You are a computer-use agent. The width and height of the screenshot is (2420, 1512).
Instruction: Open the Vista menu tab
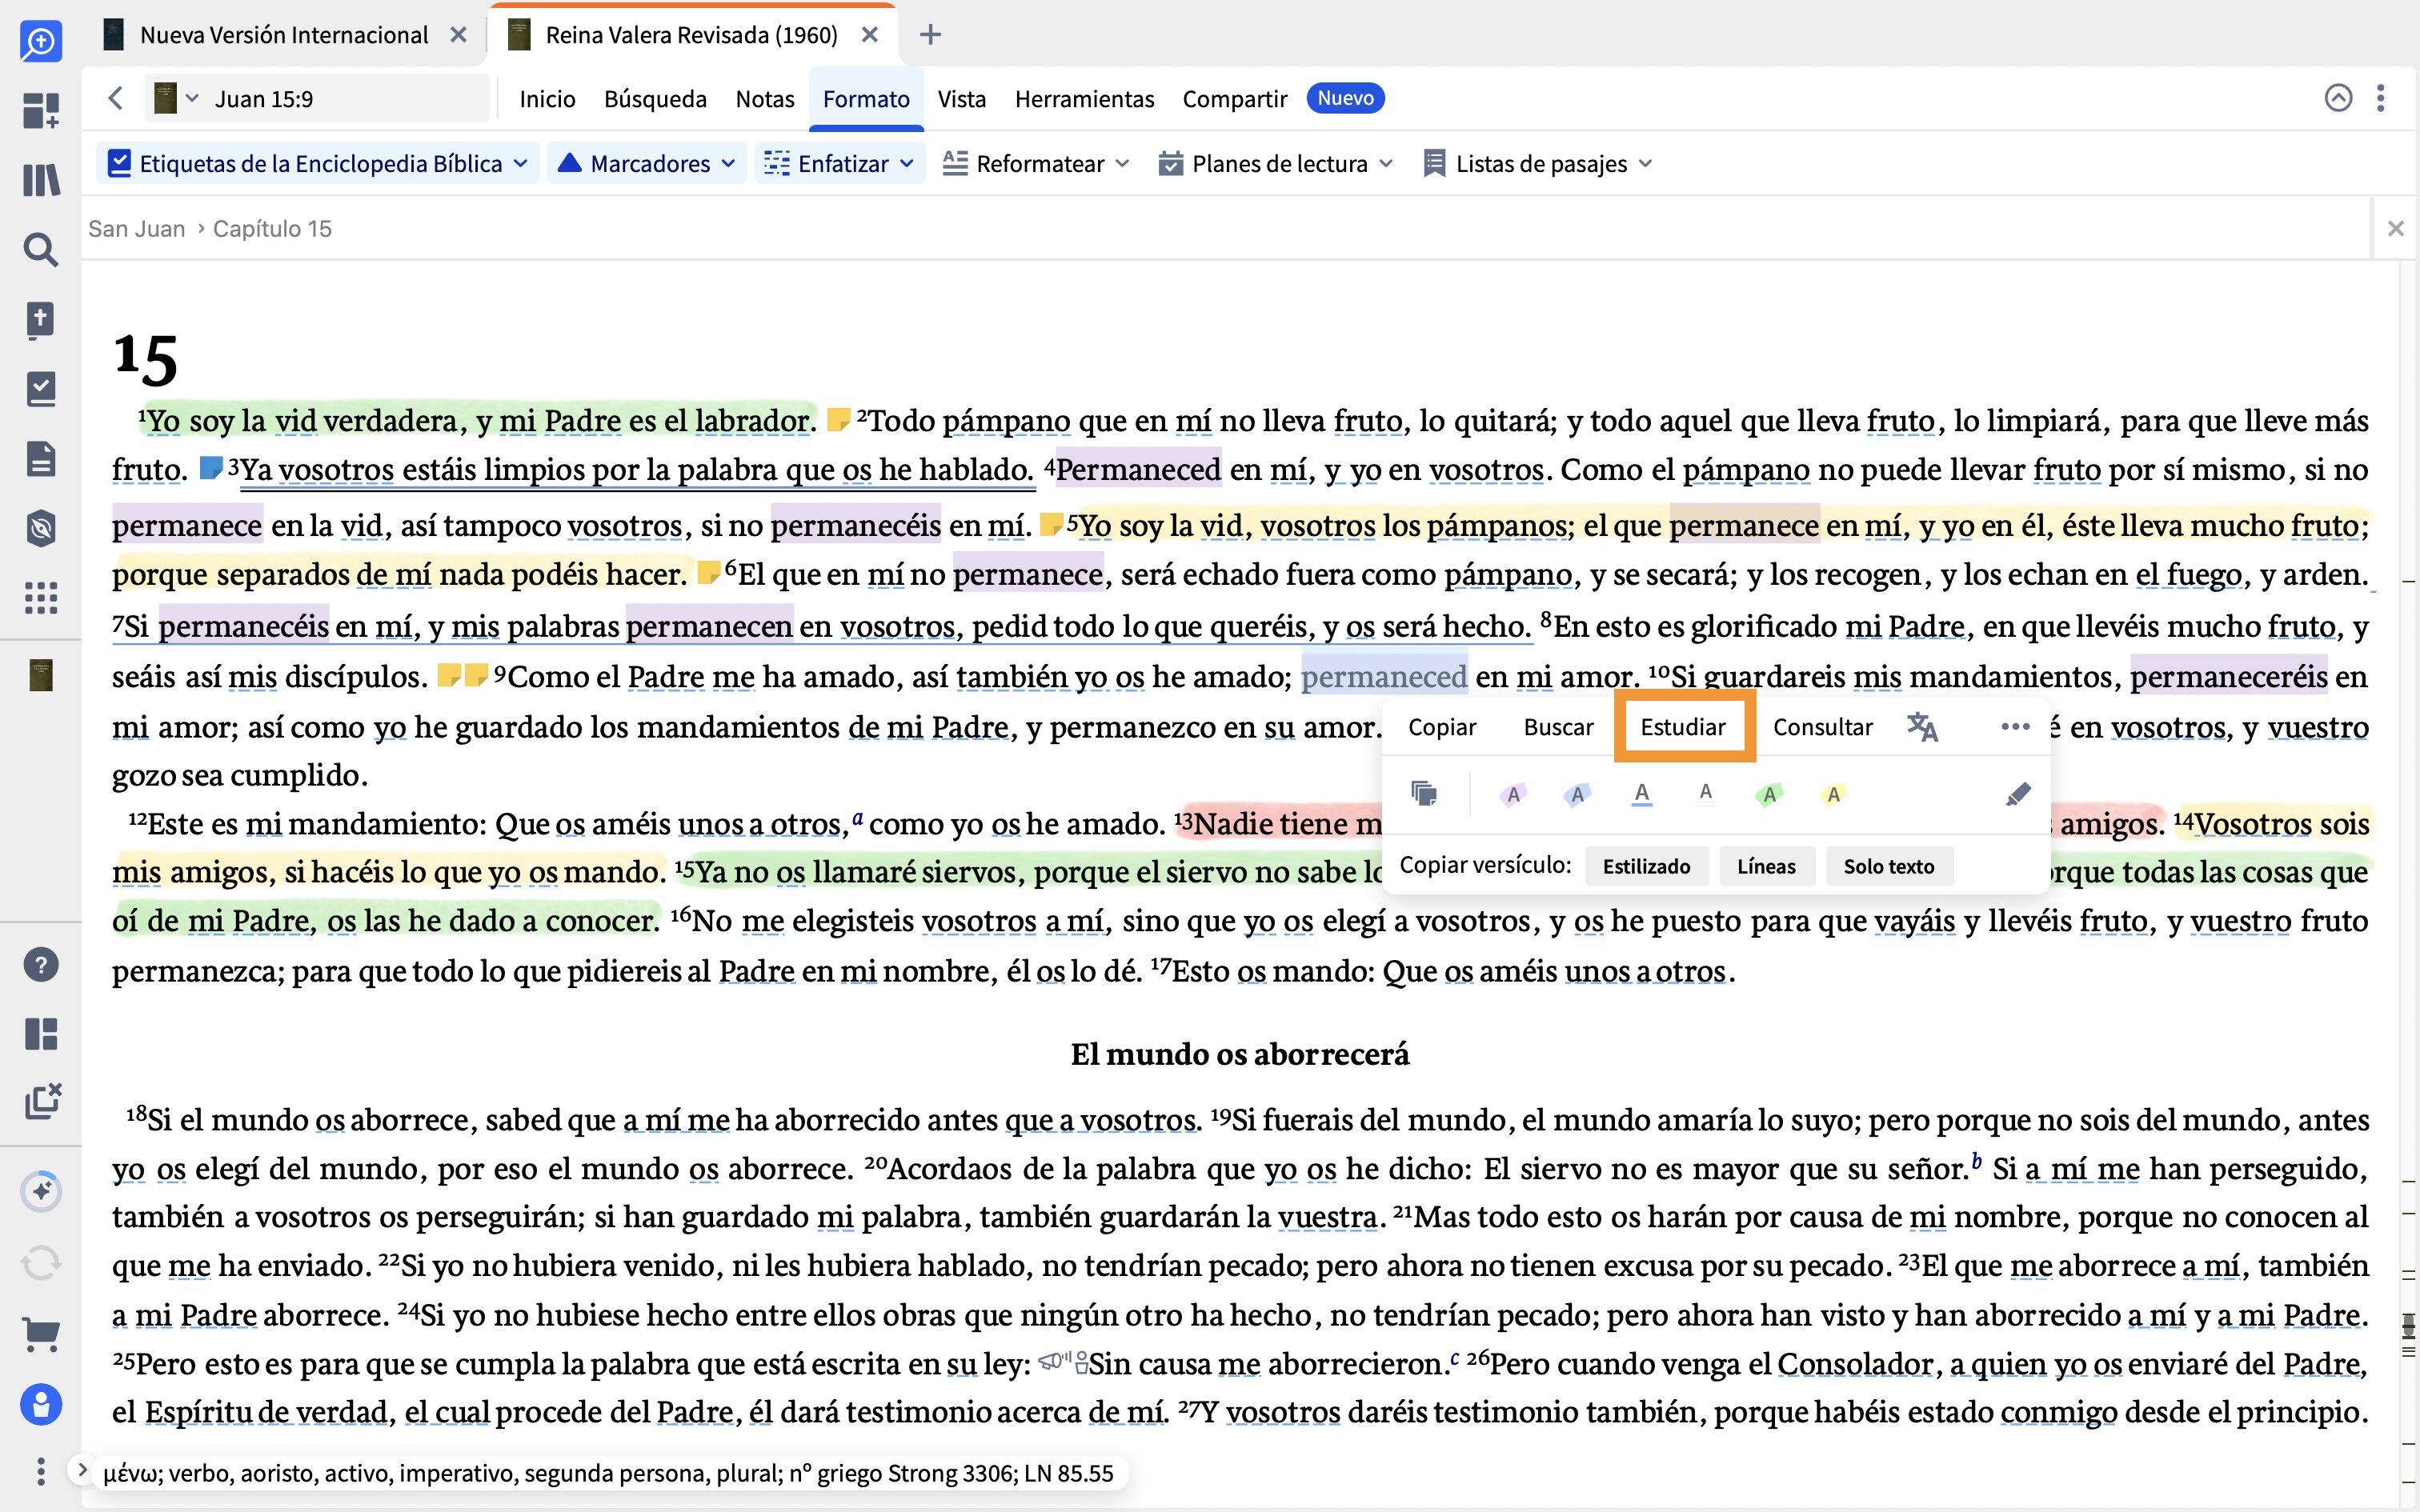961,98
